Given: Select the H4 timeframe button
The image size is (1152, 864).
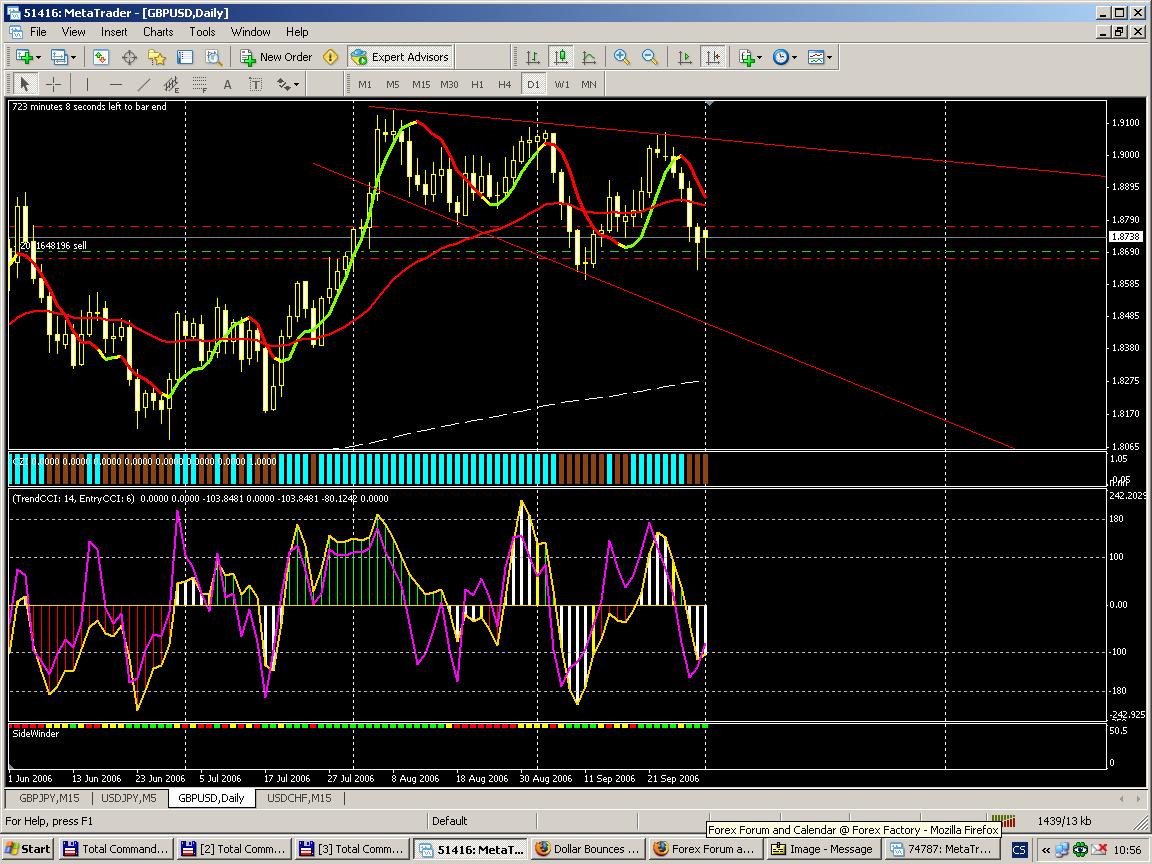Looking at the screenshot, I should pyautogui.click(x=505, y=84).
